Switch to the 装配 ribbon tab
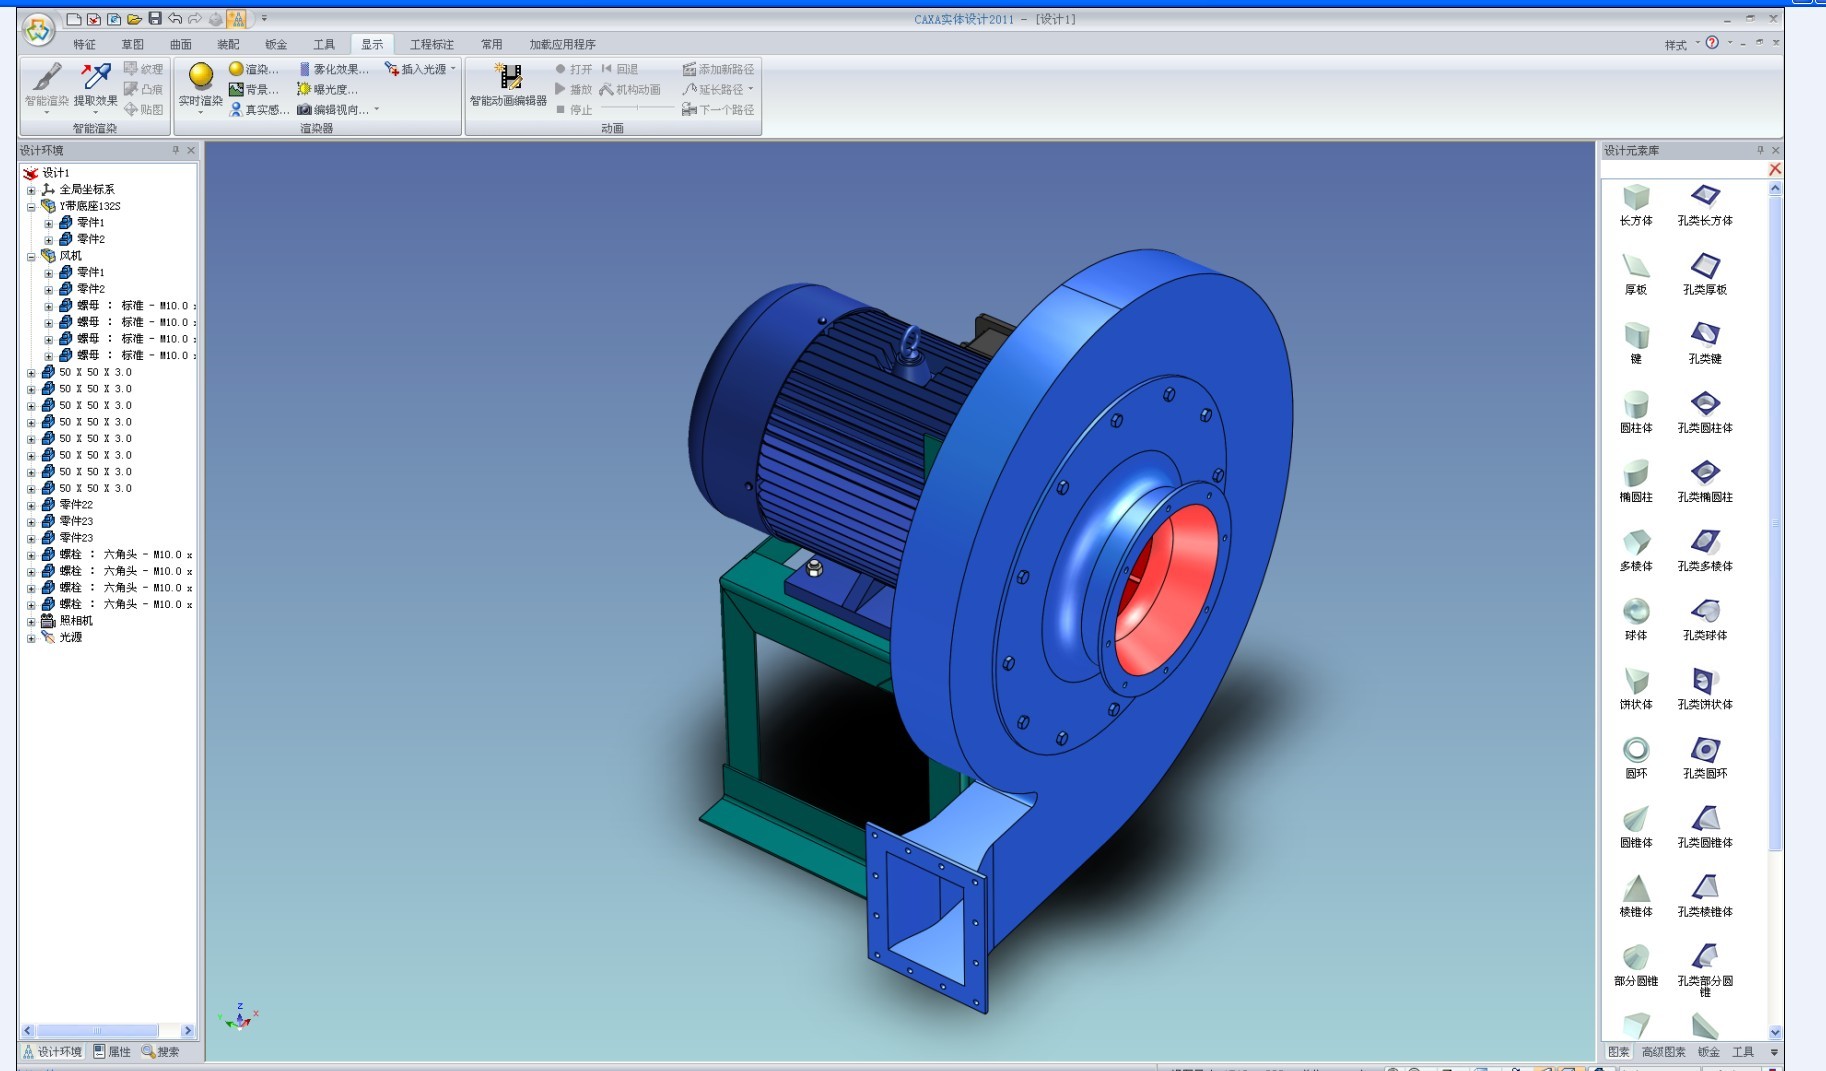The image size is (1826, 1071). pyautogui.click(x=228, y=44)
